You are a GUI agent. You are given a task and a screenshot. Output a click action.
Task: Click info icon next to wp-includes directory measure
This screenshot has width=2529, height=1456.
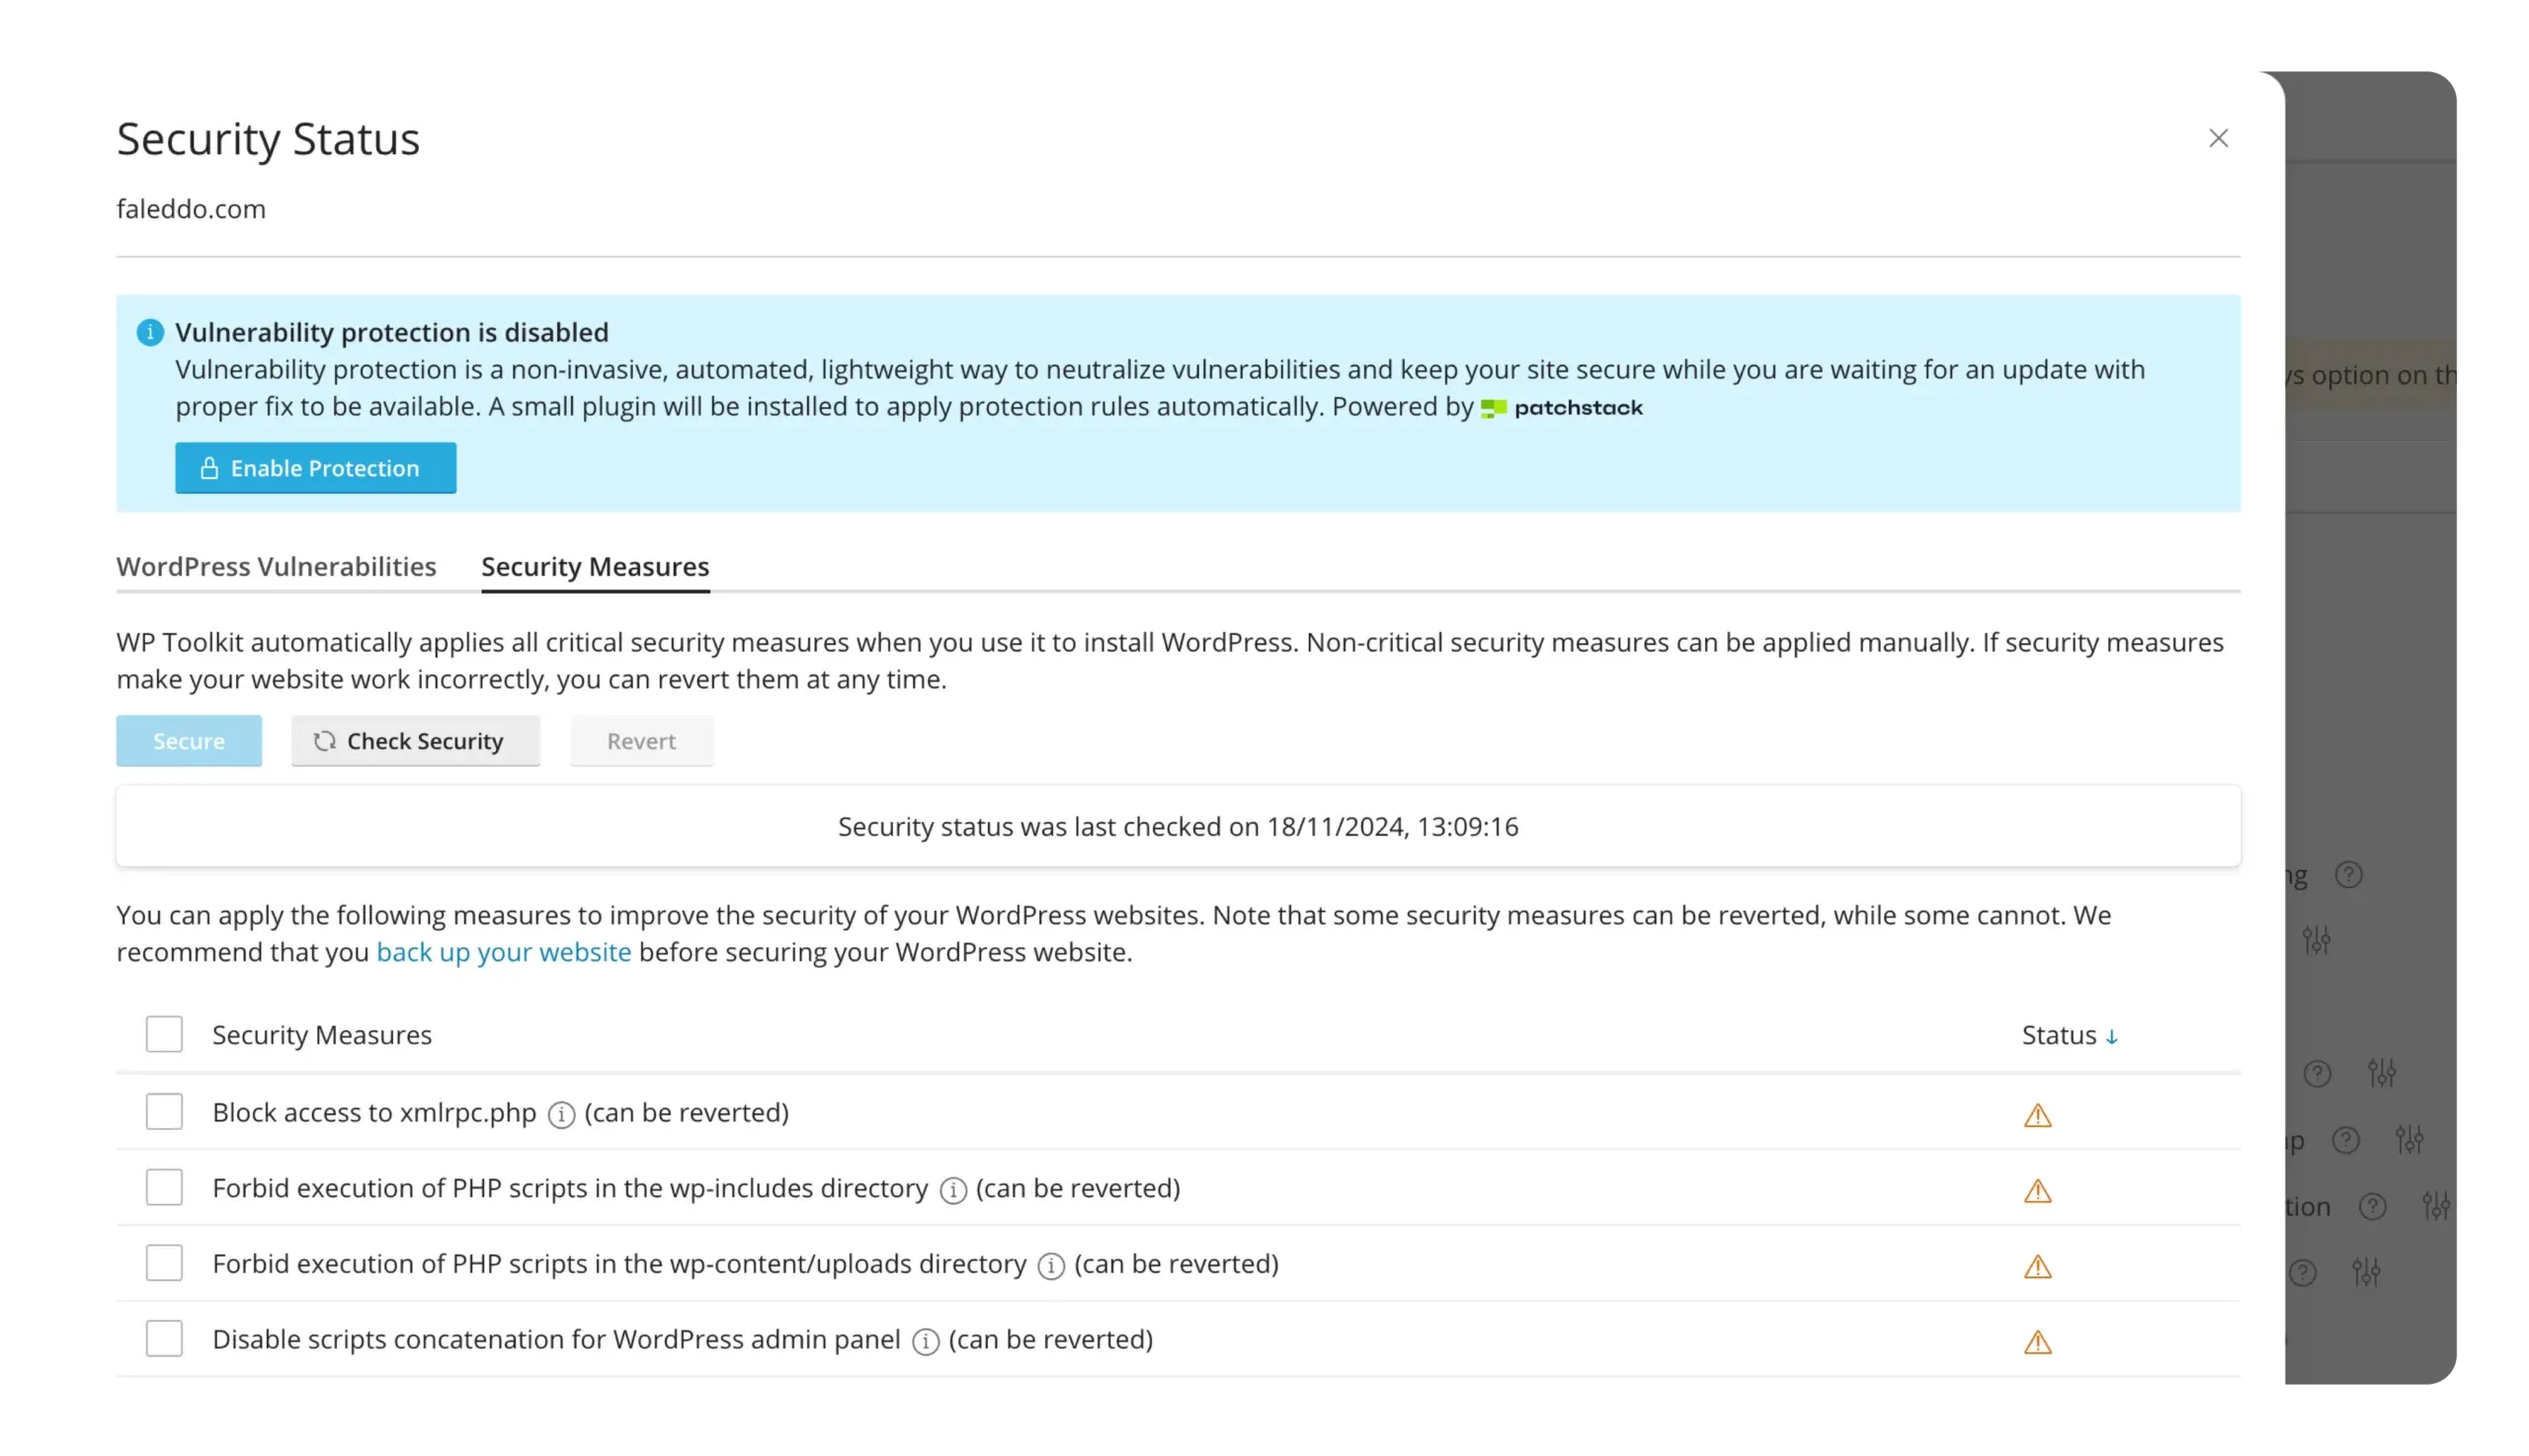click(x=953, y=1190)
